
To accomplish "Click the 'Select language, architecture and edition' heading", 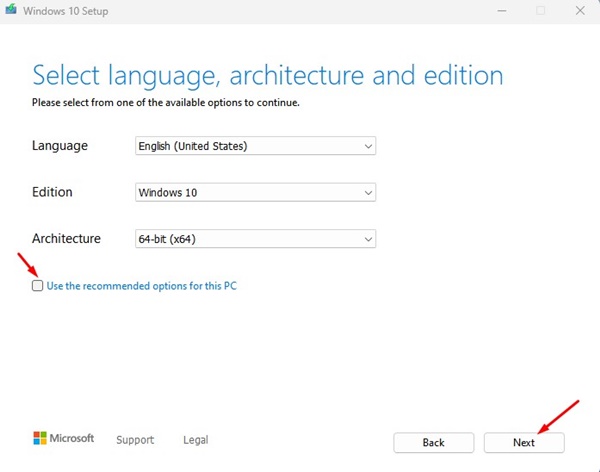I will (267, 75).
